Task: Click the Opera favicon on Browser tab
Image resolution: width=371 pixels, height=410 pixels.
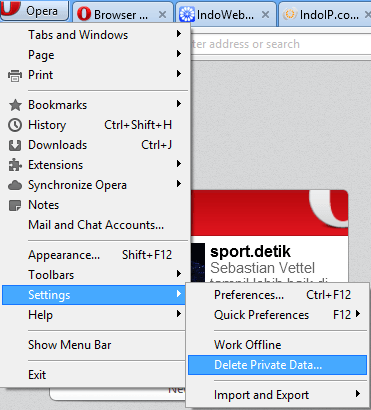Action: [x=84, y=14]
